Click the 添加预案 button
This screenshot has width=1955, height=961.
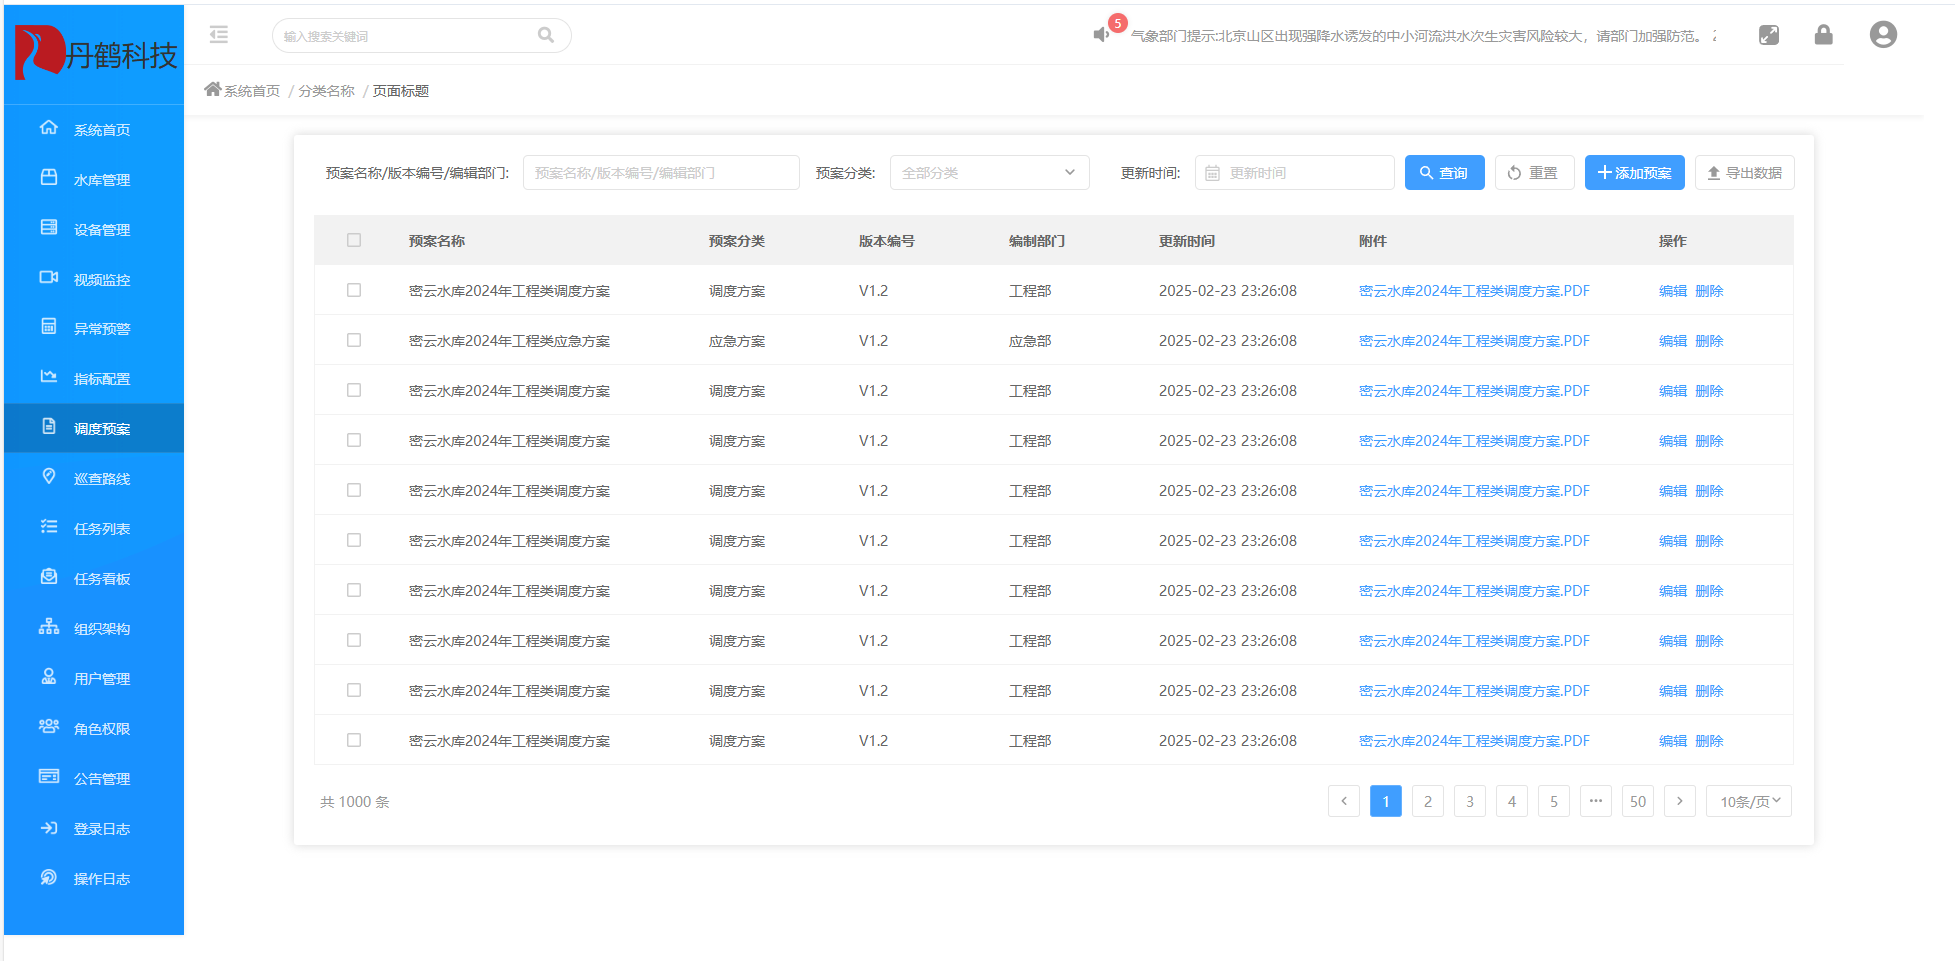click(1635, 173)
